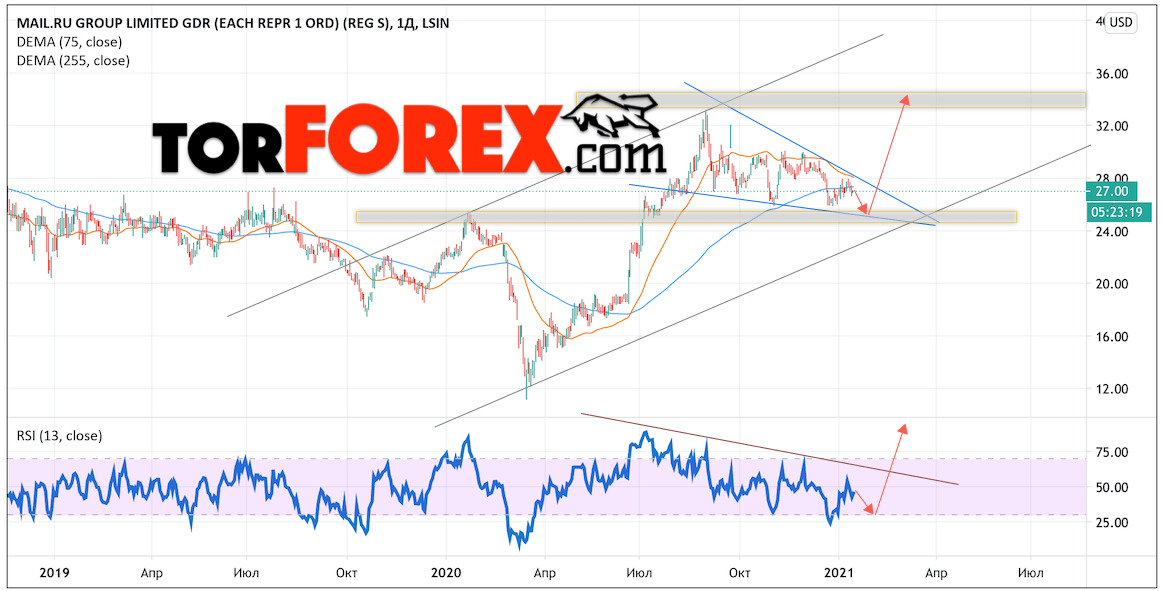1164x591 pixels.
Task: Click the 2019 time axis label
Action: pos(53,573)
